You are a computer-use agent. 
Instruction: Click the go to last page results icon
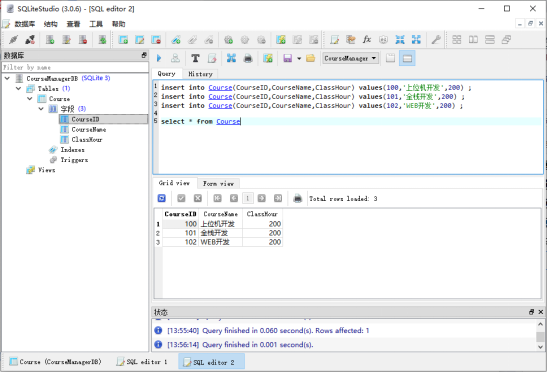278,199
